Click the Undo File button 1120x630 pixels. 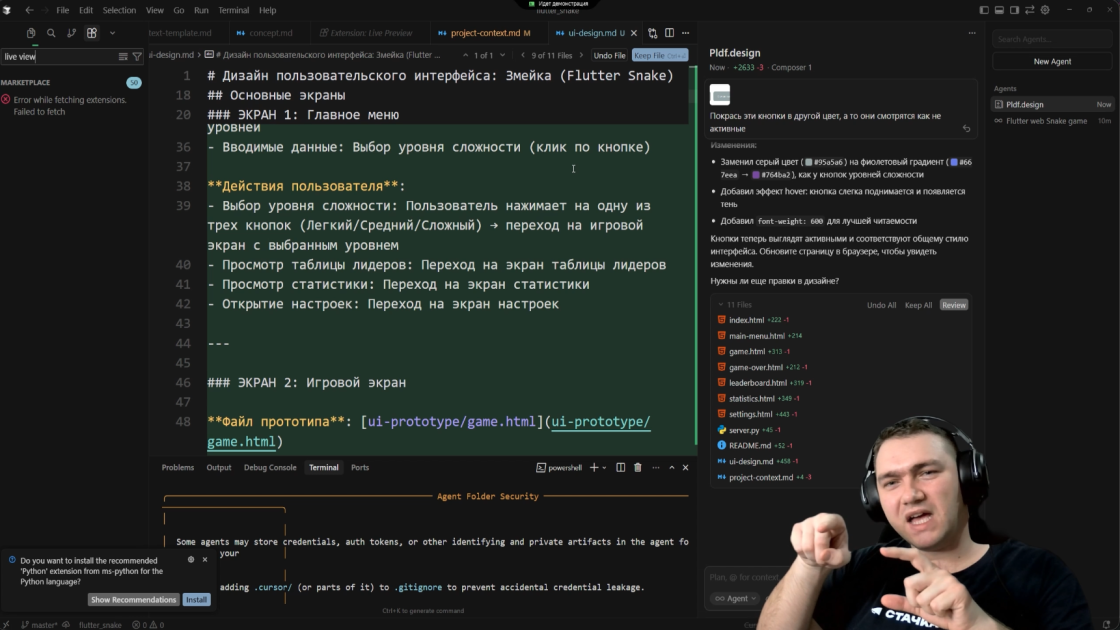click(609, 56)
